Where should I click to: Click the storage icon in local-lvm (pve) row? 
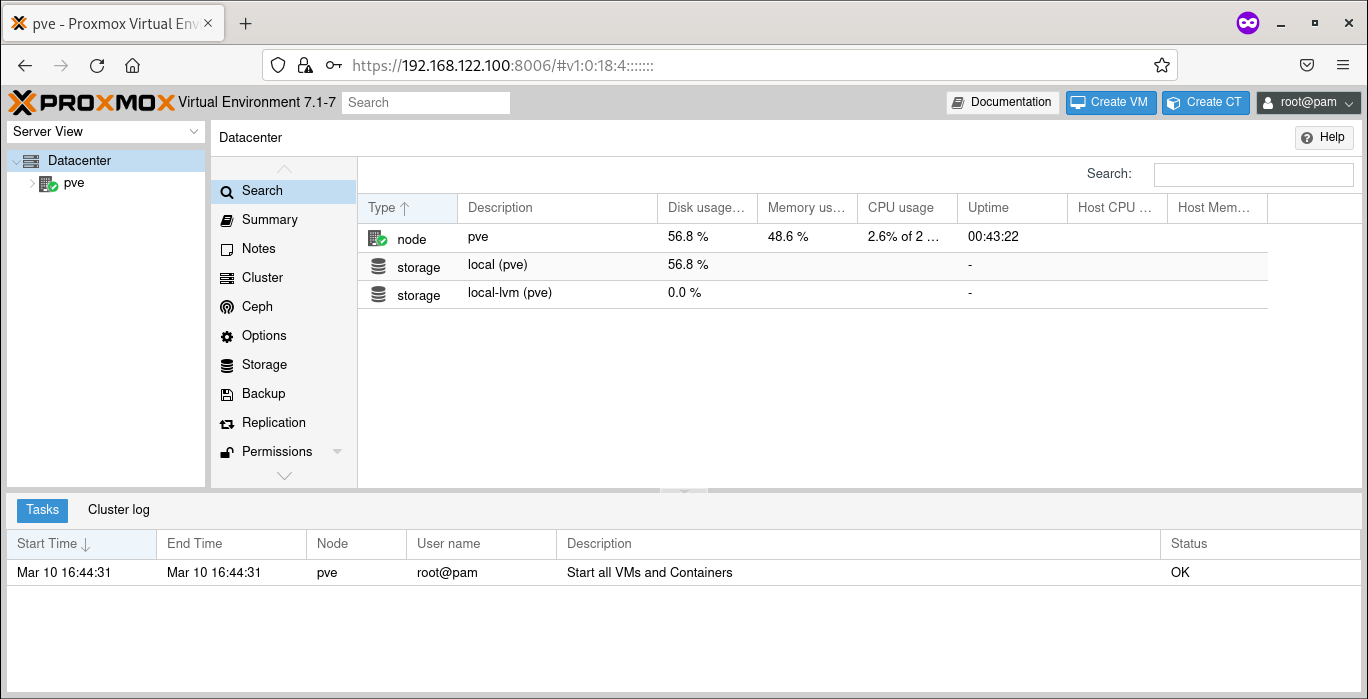pos(378,294)
